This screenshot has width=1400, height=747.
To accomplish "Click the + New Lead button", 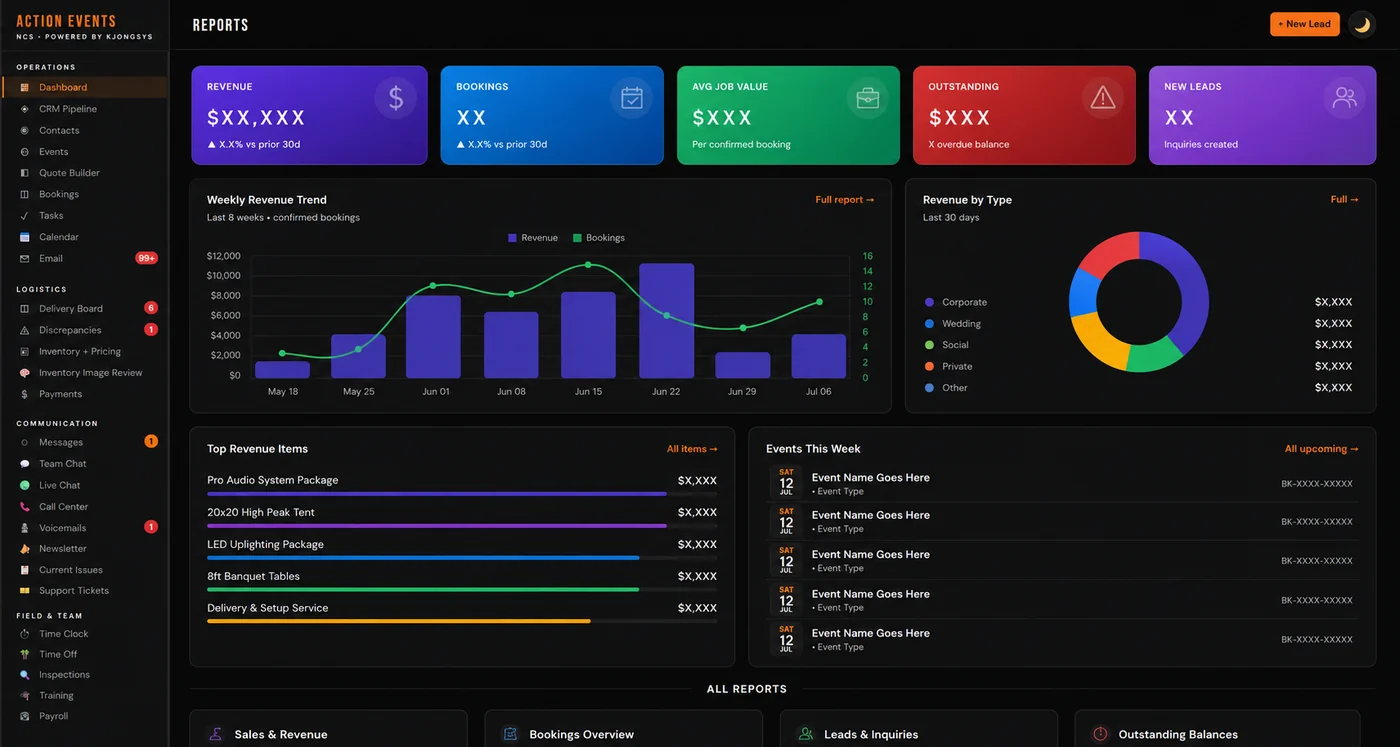I will [x=1305, y=24].
